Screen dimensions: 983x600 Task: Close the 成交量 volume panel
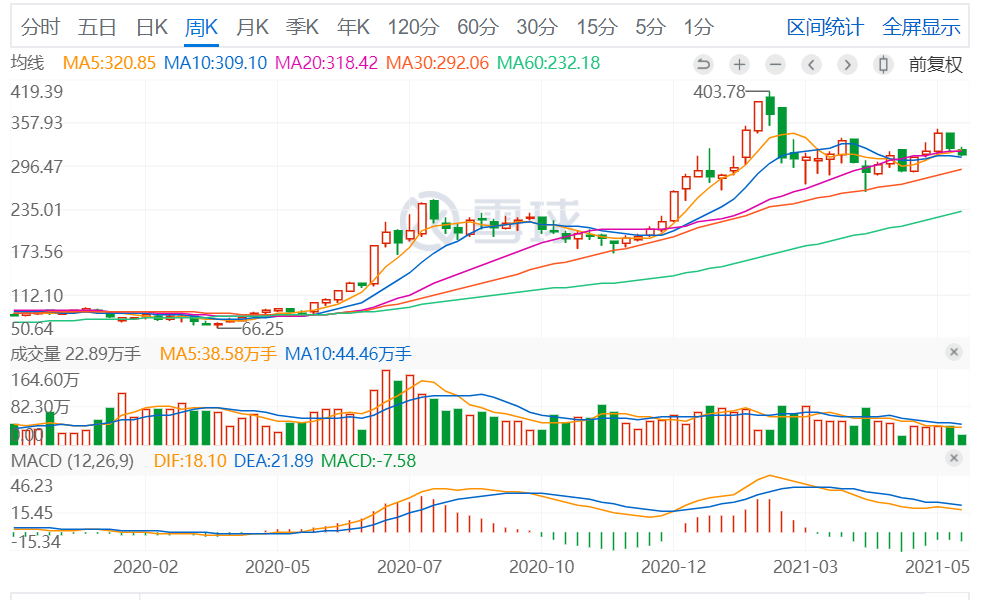[954, 352]
